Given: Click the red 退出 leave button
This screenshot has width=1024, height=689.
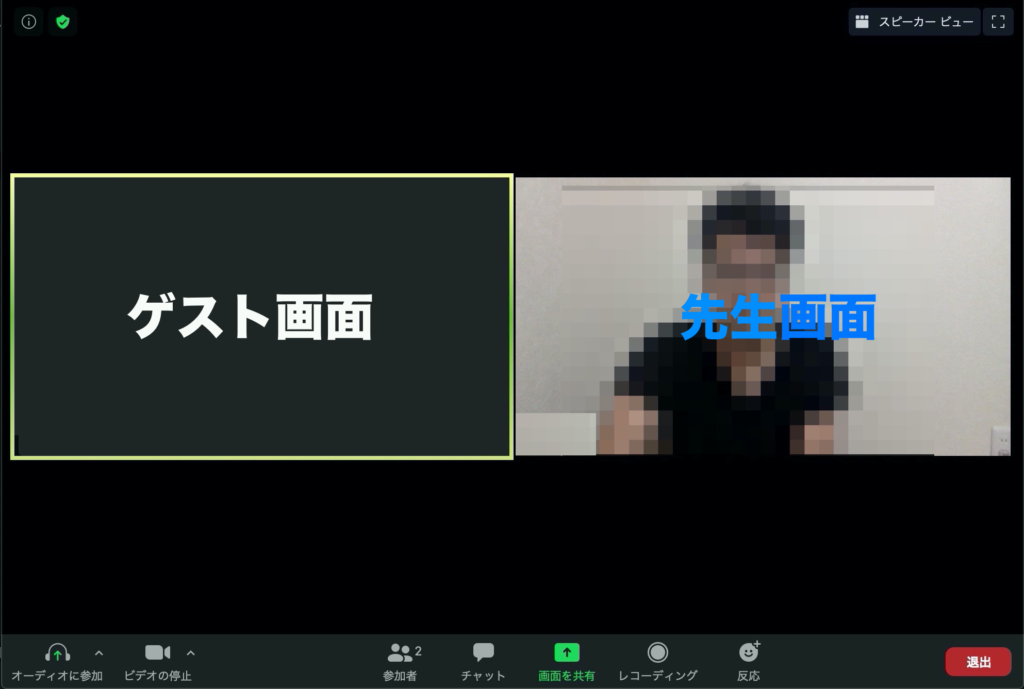Looking at the screenshot, I should click(978, 662).
